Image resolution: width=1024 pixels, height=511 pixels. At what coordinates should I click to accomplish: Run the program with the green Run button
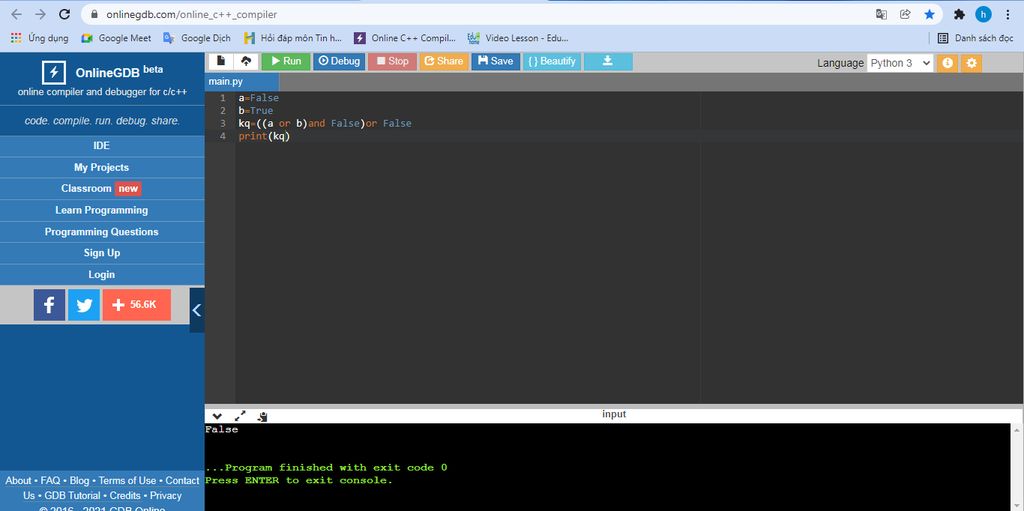[x=286, y=61]
